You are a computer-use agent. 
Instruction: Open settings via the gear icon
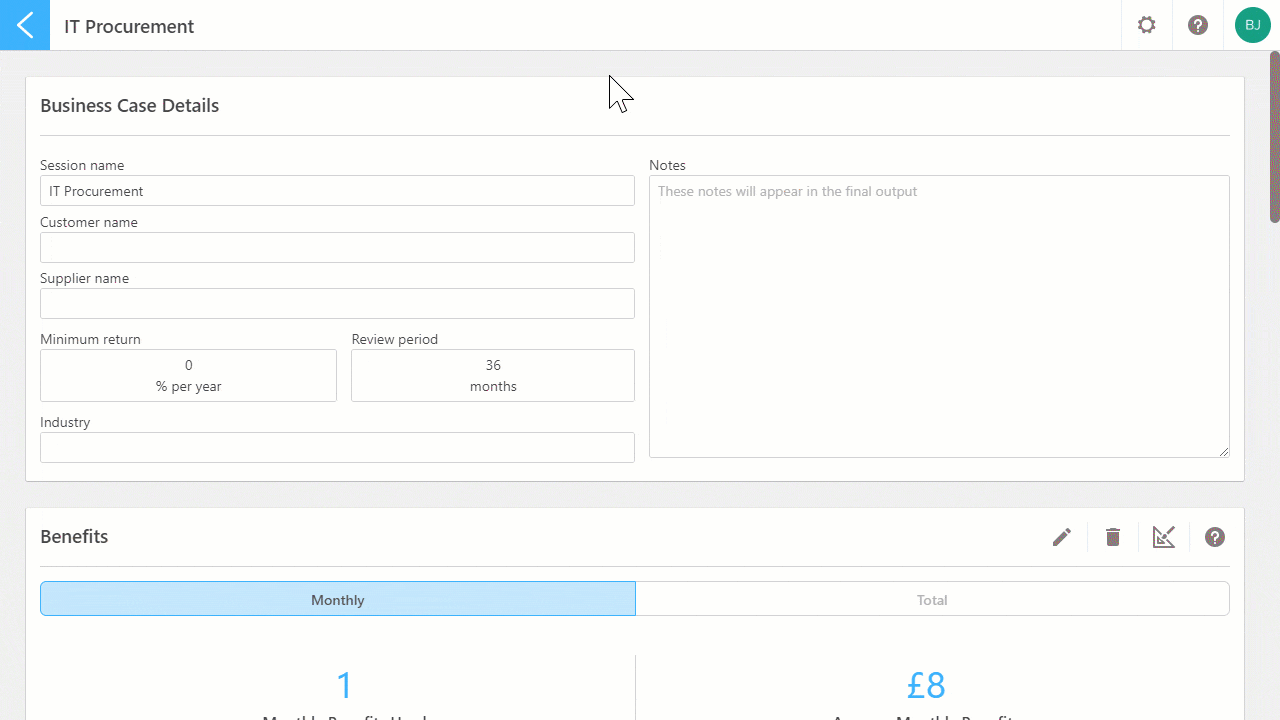point(1147,25)
